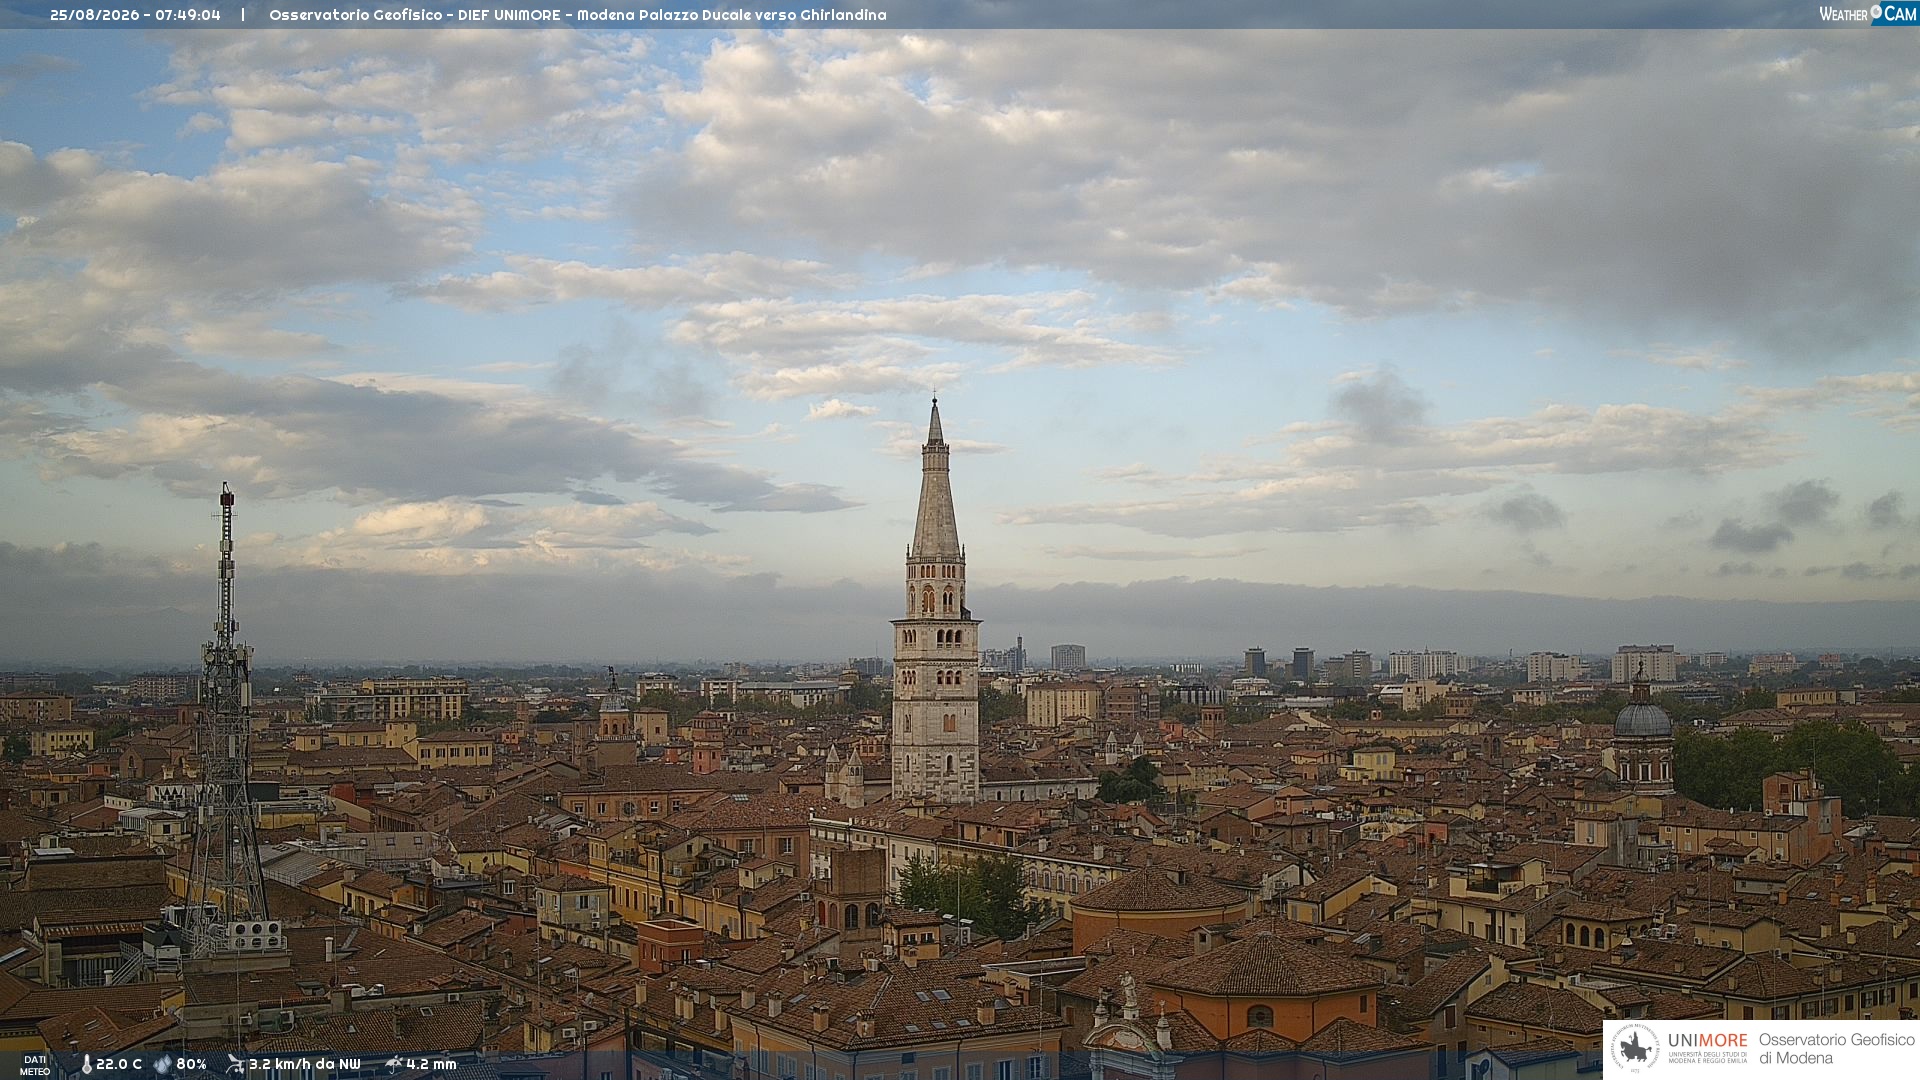This screenshot has width=1920, height=1080.
Task: Click the WeatherCAM logo
Action: tap(1868, 13)
